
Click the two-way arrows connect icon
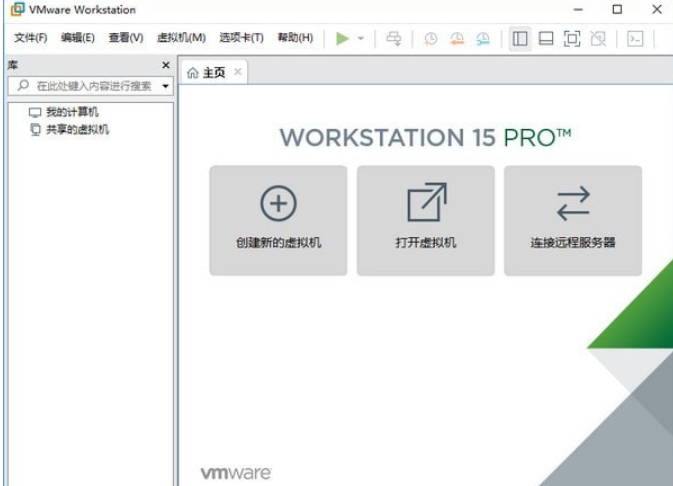click(x=573, y=203)
